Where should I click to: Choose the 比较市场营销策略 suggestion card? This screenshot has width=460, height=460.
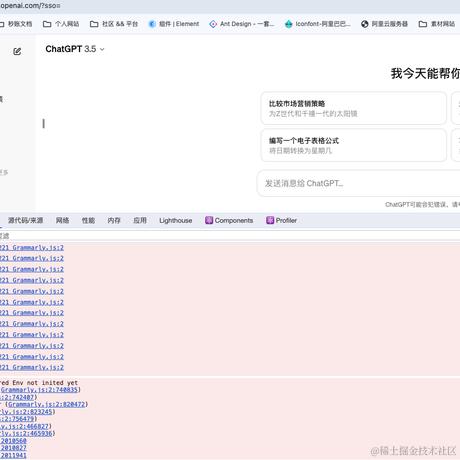(353, 108)
